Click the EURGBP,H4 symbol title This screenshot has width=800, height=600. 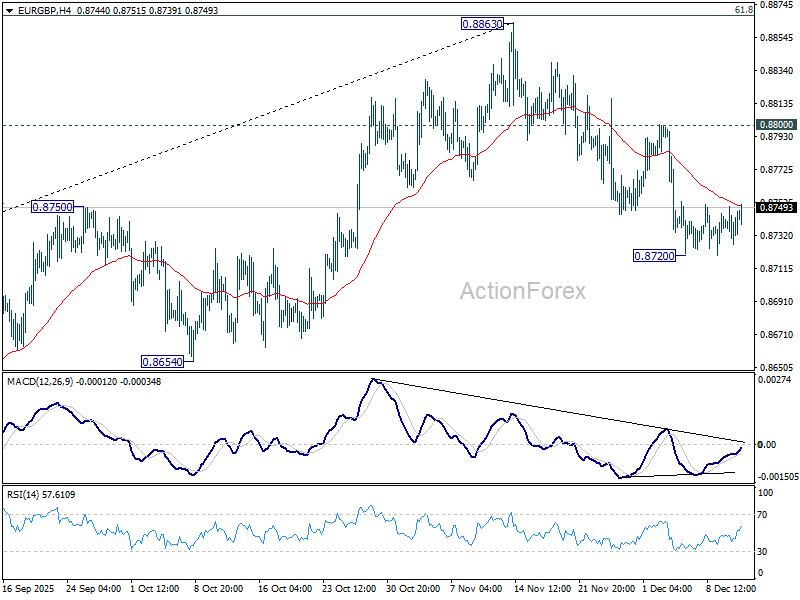(x=44, y=10)
